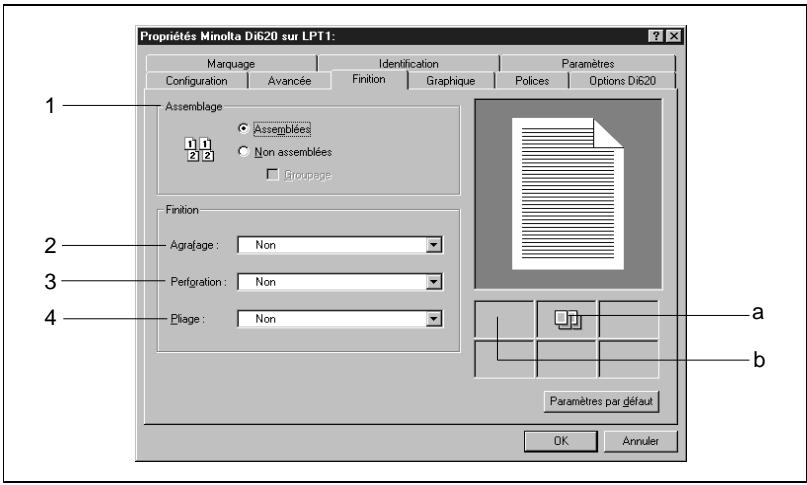The image size is (807, 485).
Task: Switch to the Avancée tab
Action: (x=289, y=81)
